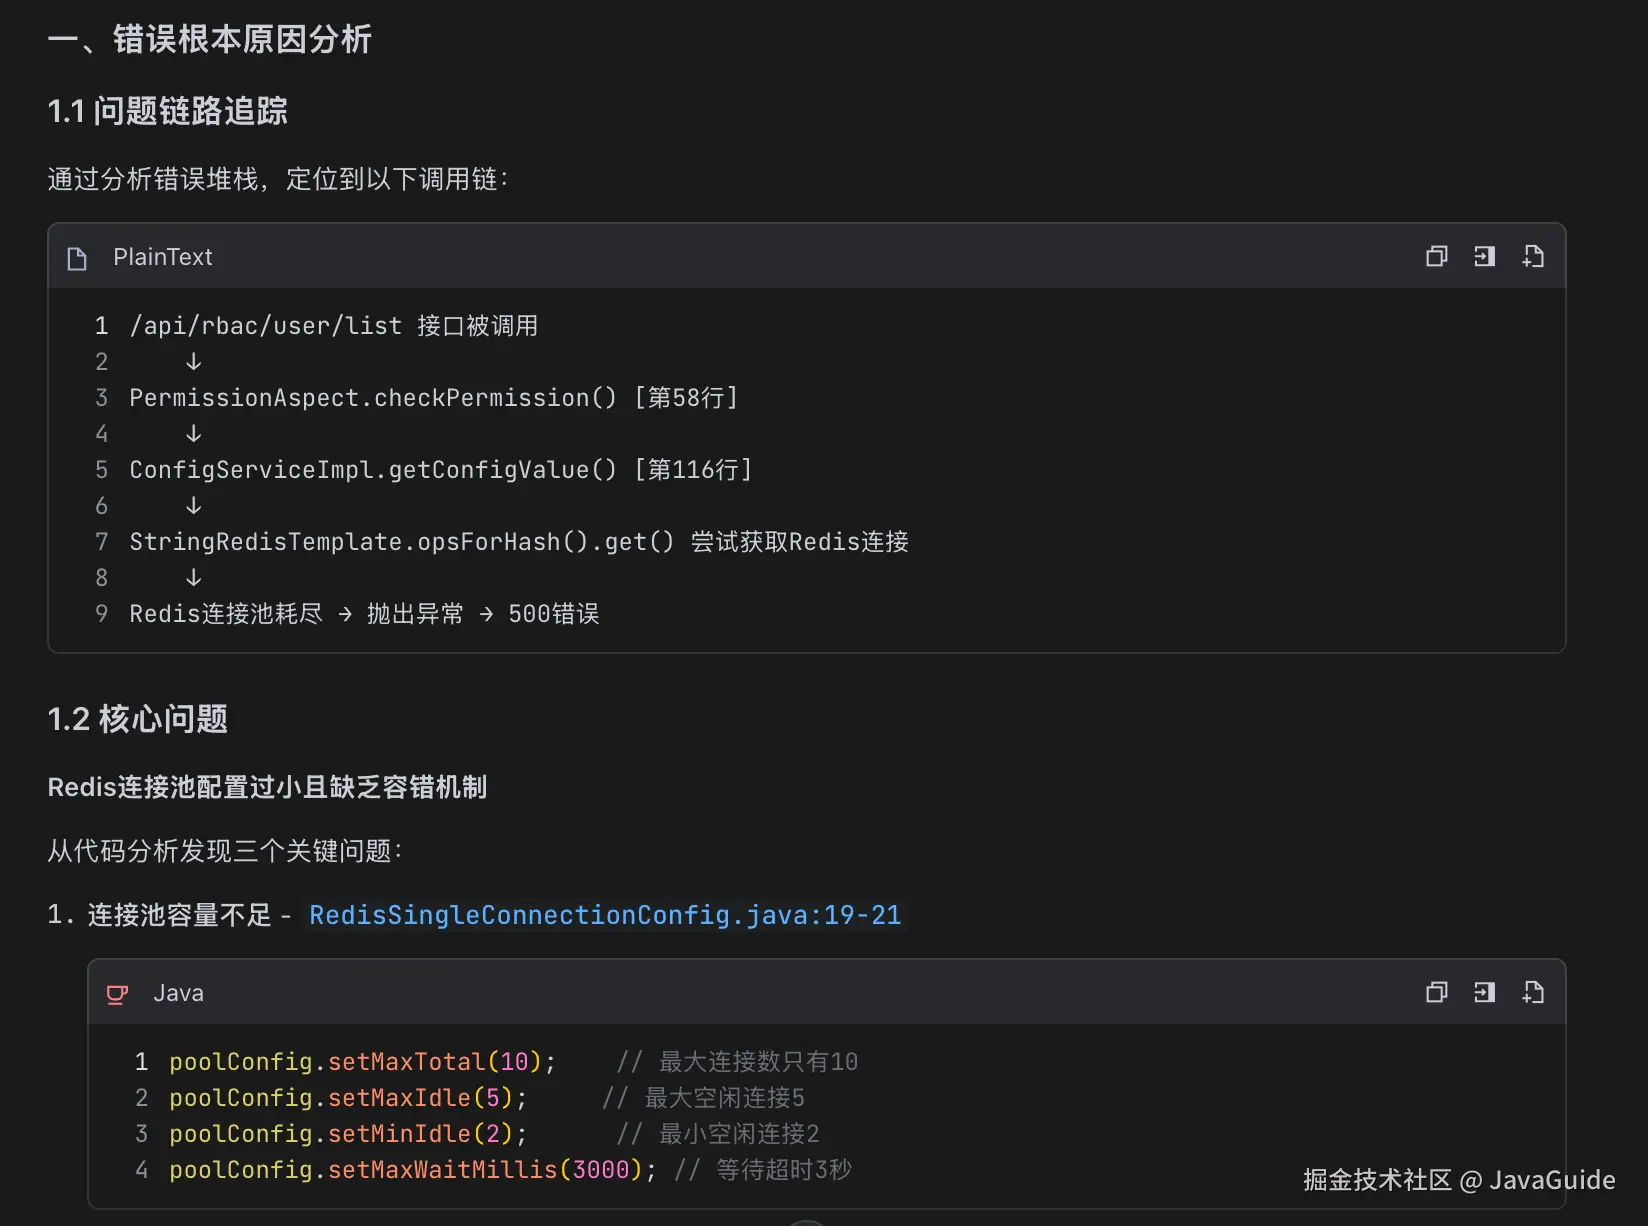The width and height of the screenshot is (1648, 1226).
Task: Click the arrow-into-box insert icon on Java block
Action: [x=1484, y=992]
